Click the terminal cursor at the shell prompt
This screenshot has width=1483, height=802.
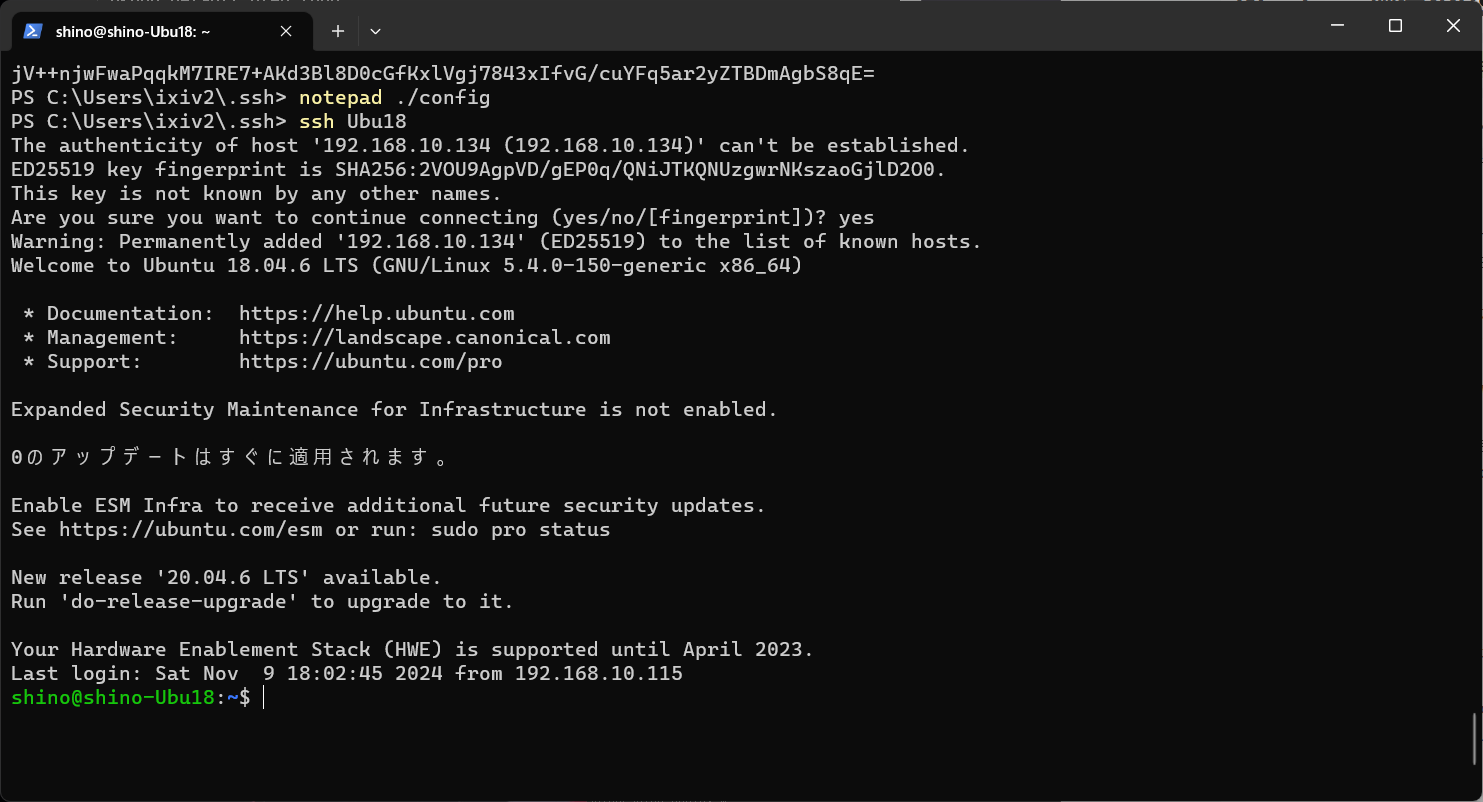263,698
